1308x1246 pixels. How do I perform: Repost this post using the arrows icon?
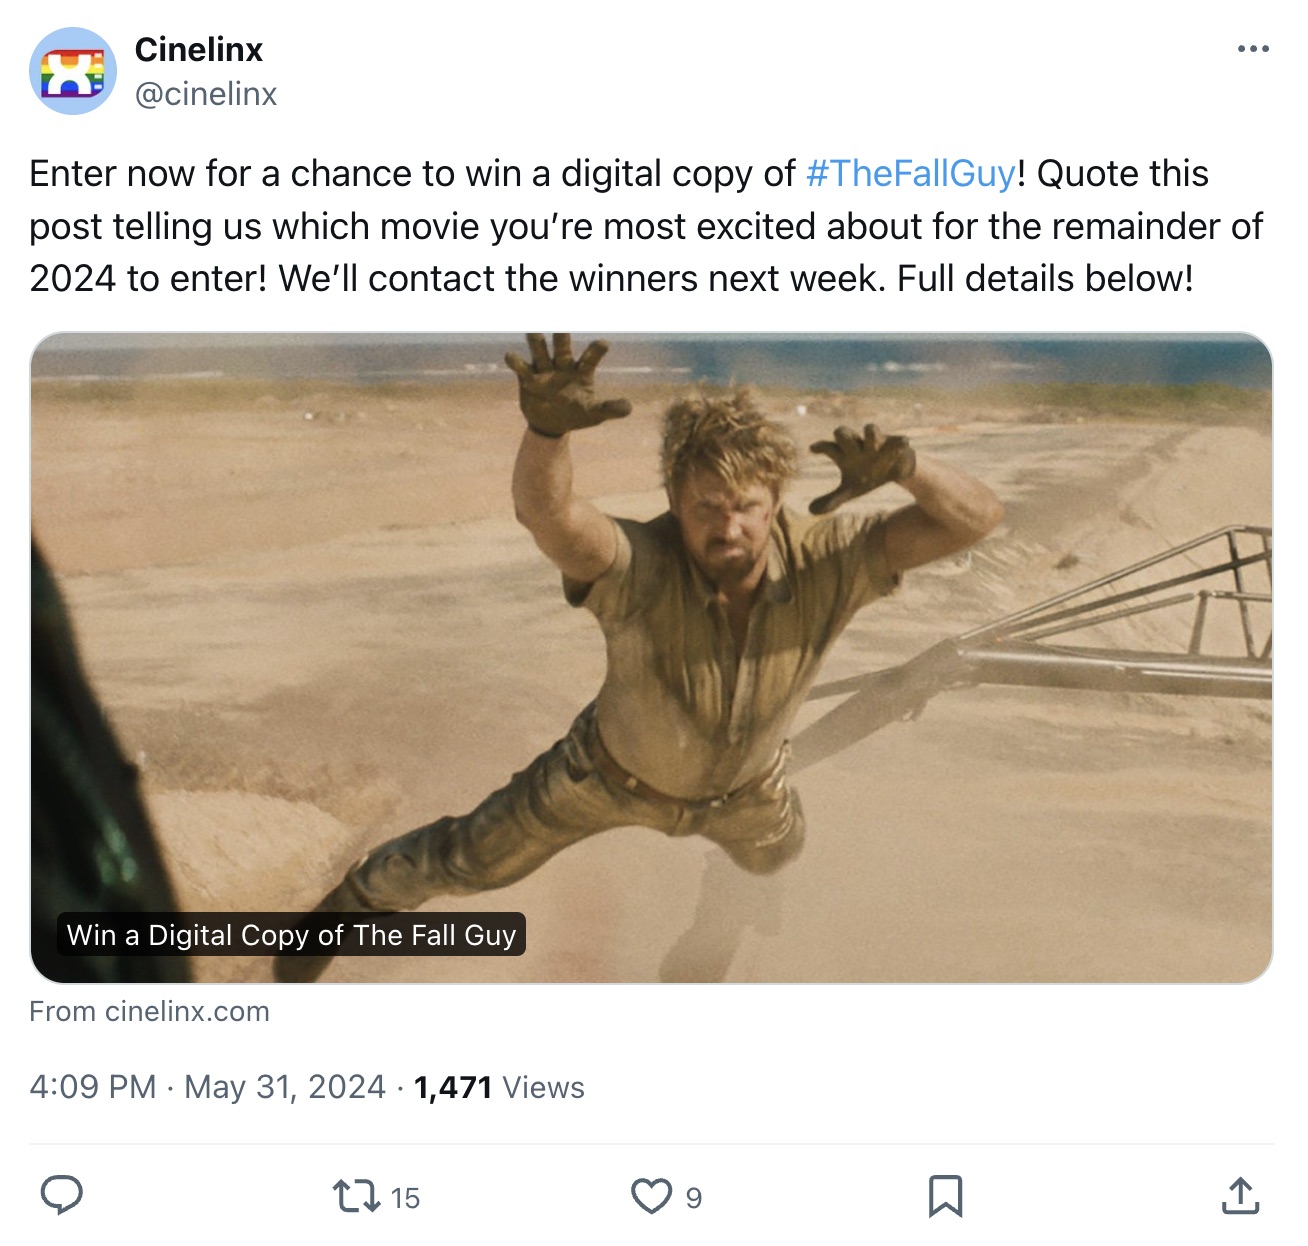click(x=356, y=1196)
